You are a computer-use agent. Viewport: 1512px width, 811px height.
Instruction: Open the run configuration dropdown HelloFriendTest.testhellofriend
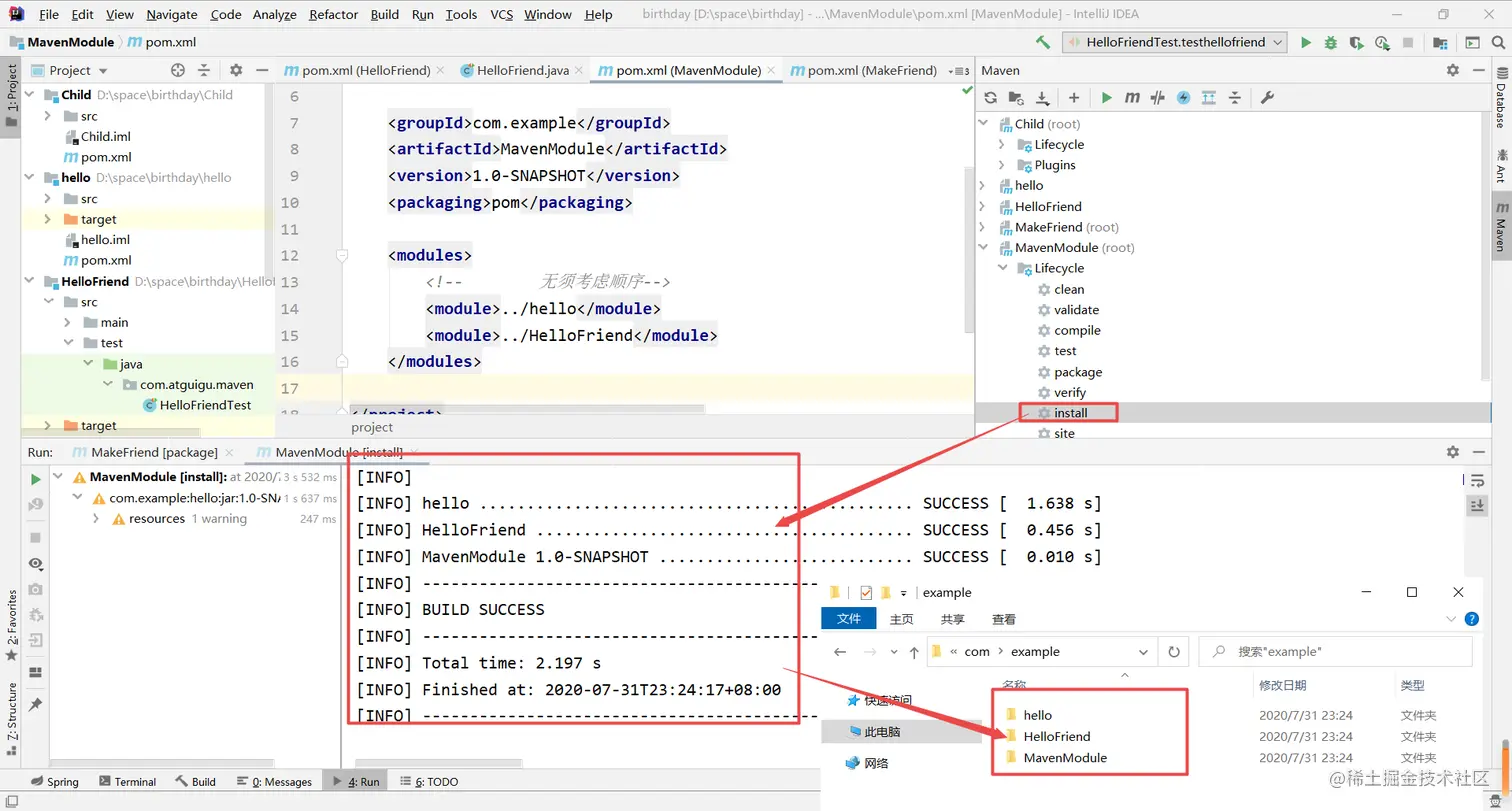(x=1176, y=42)
